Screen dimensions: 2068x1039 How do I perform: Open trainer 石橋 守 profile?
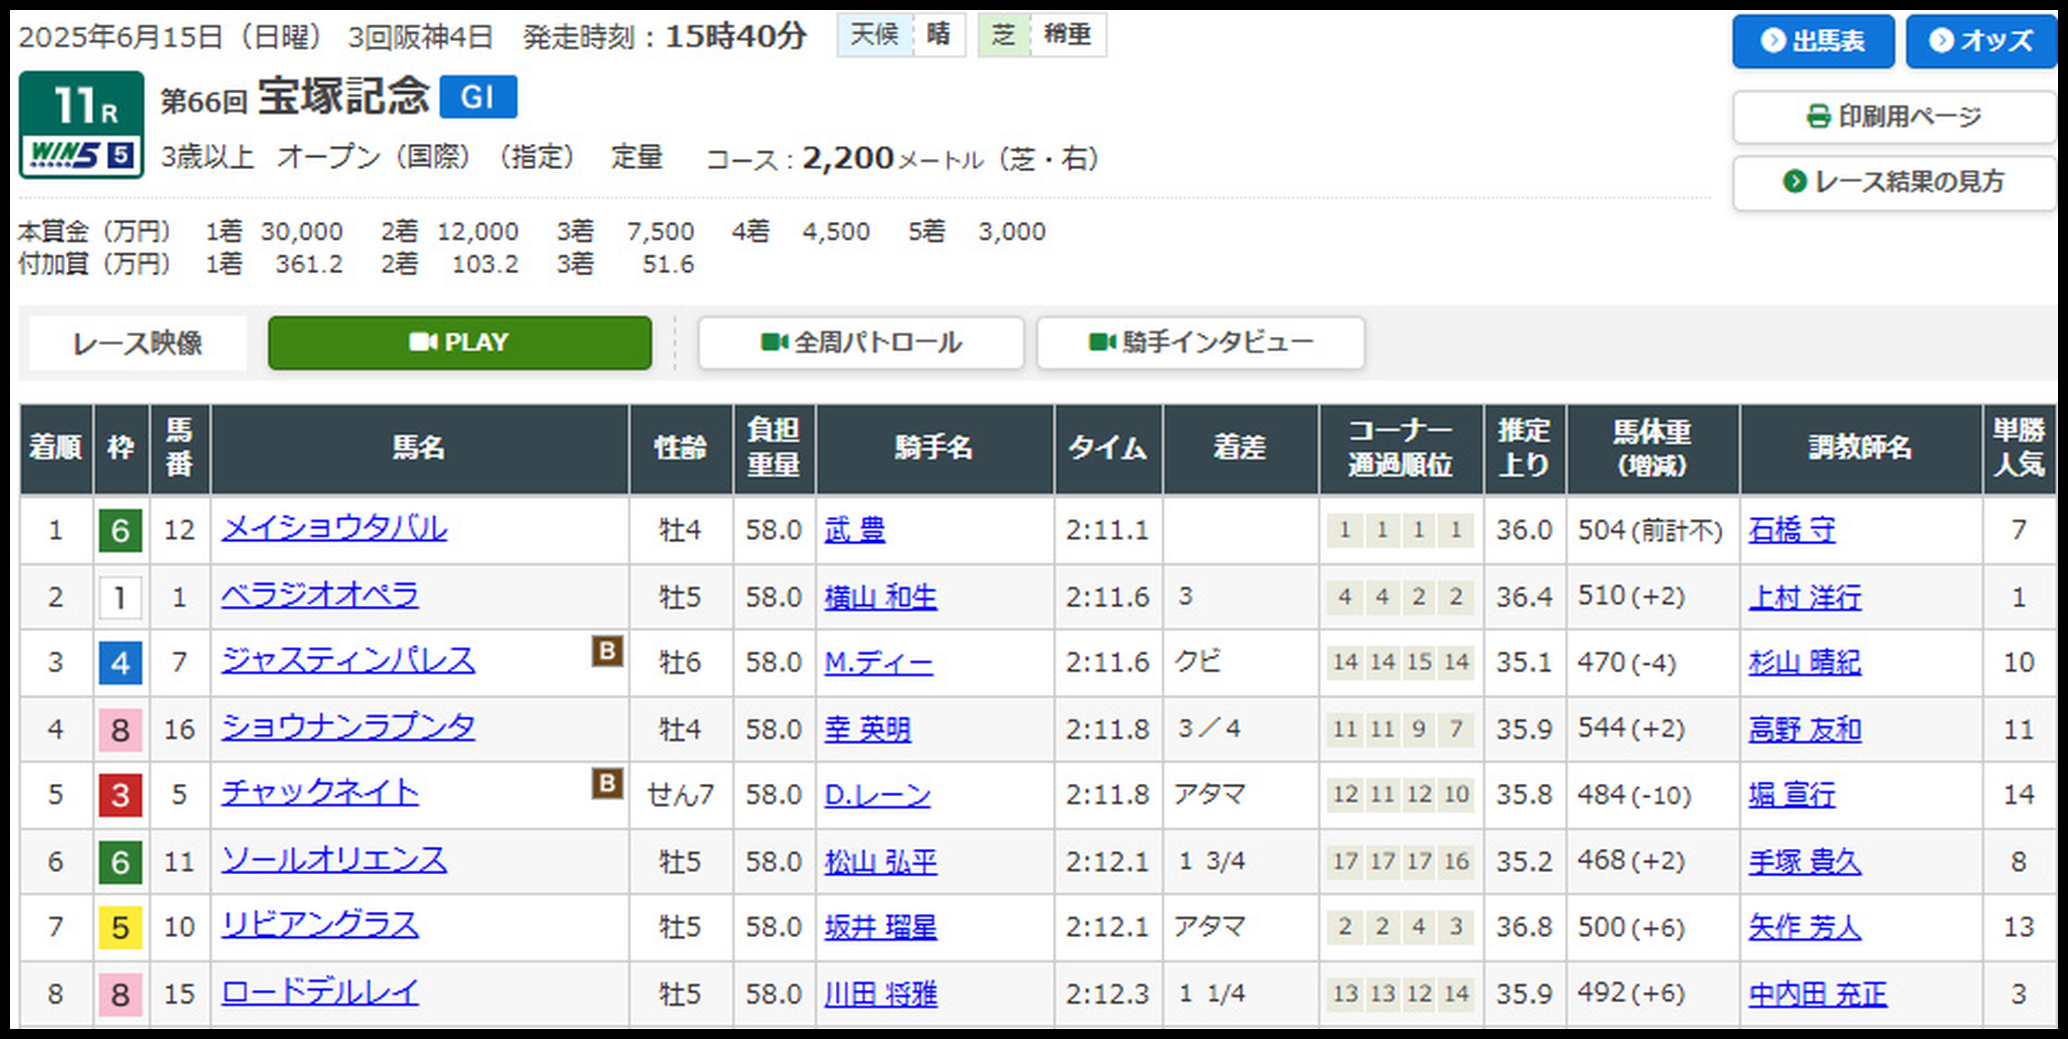pyautogui.click(x=1792, y=530)
